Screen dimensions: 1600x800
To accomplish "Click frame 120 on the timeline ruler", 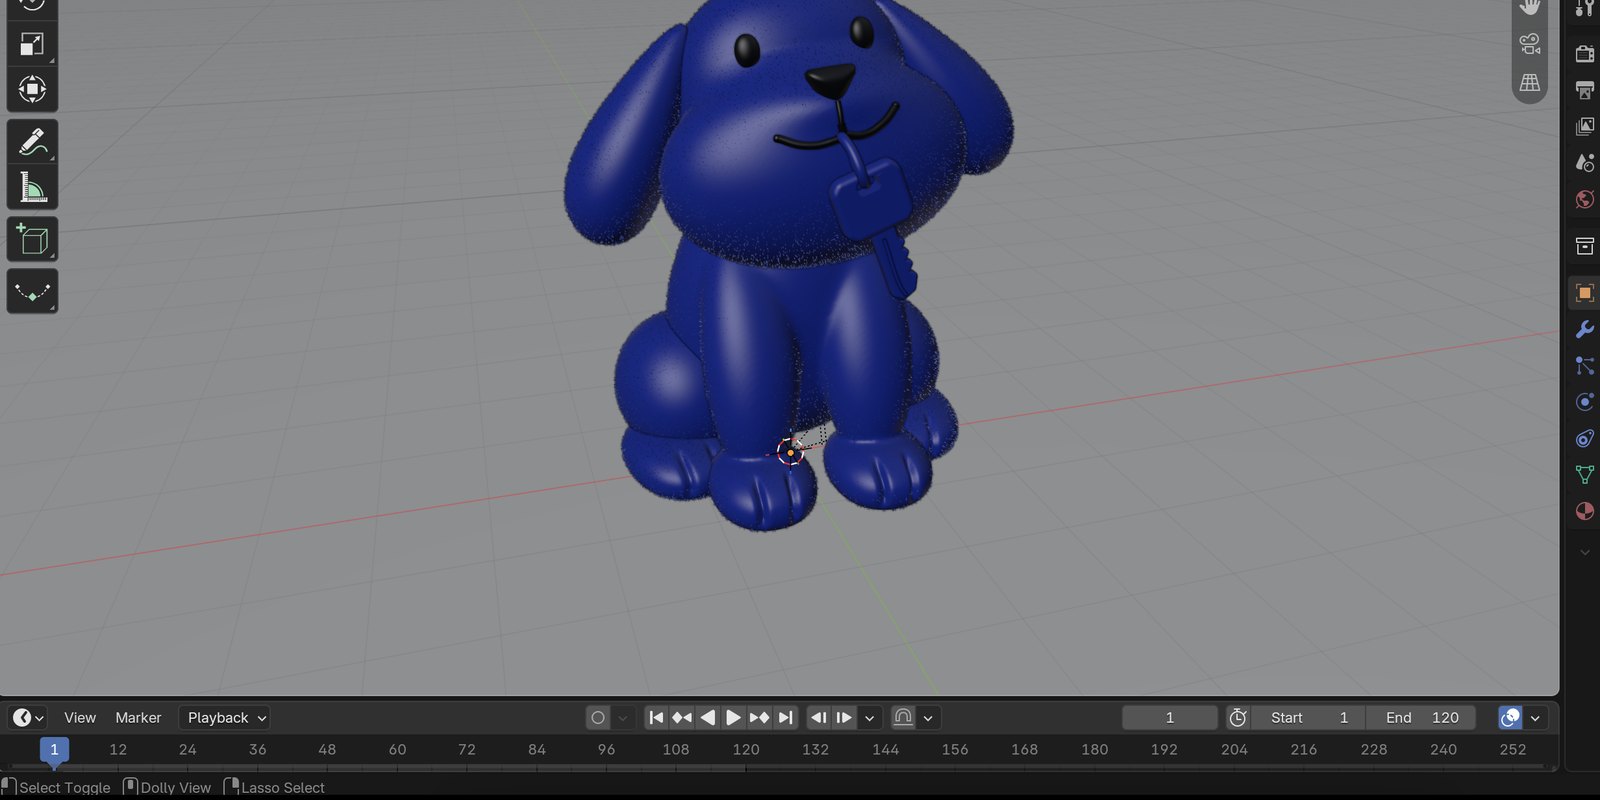I will tap(746, 750).
